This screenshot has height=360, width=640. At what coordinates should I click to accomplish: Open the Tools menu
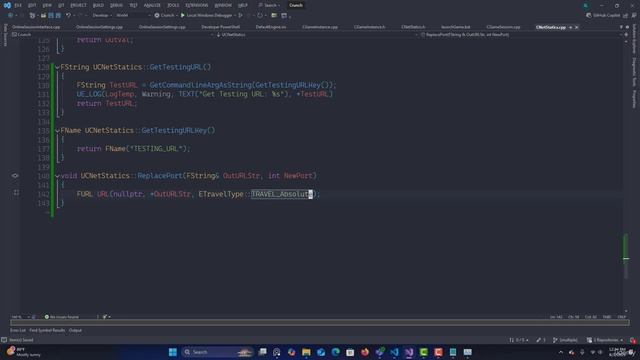[x=173, y=5]
